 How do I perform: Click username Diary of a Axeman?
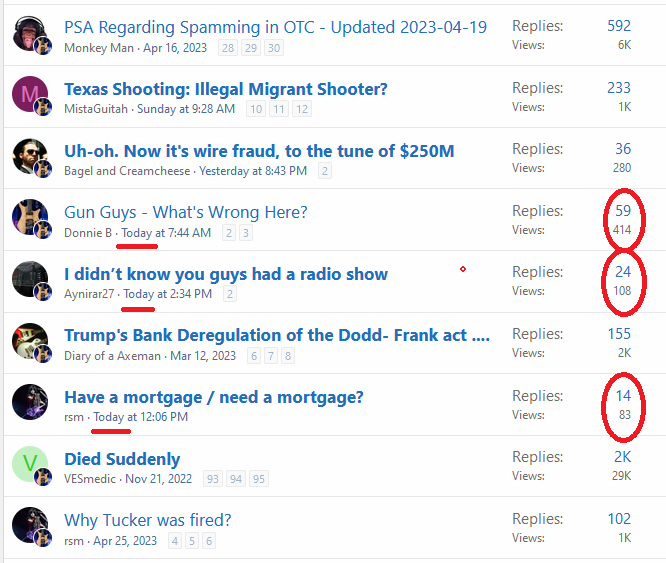pos(110,356)
